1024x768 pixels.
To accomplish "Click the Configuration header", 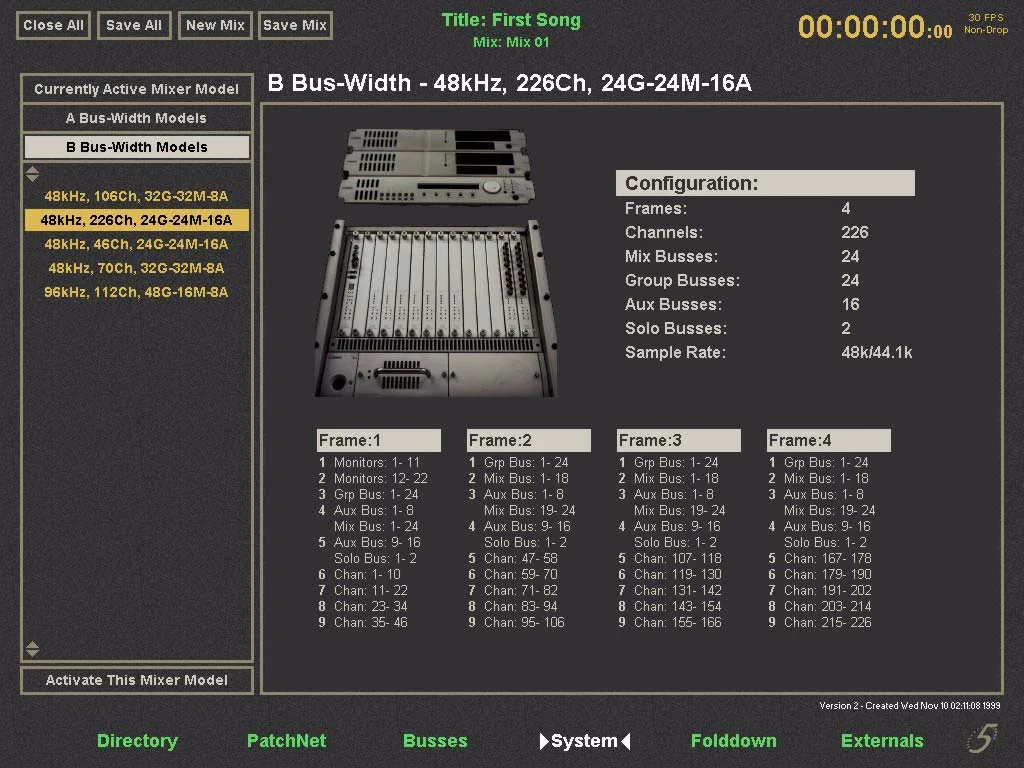I will [765, 183].
